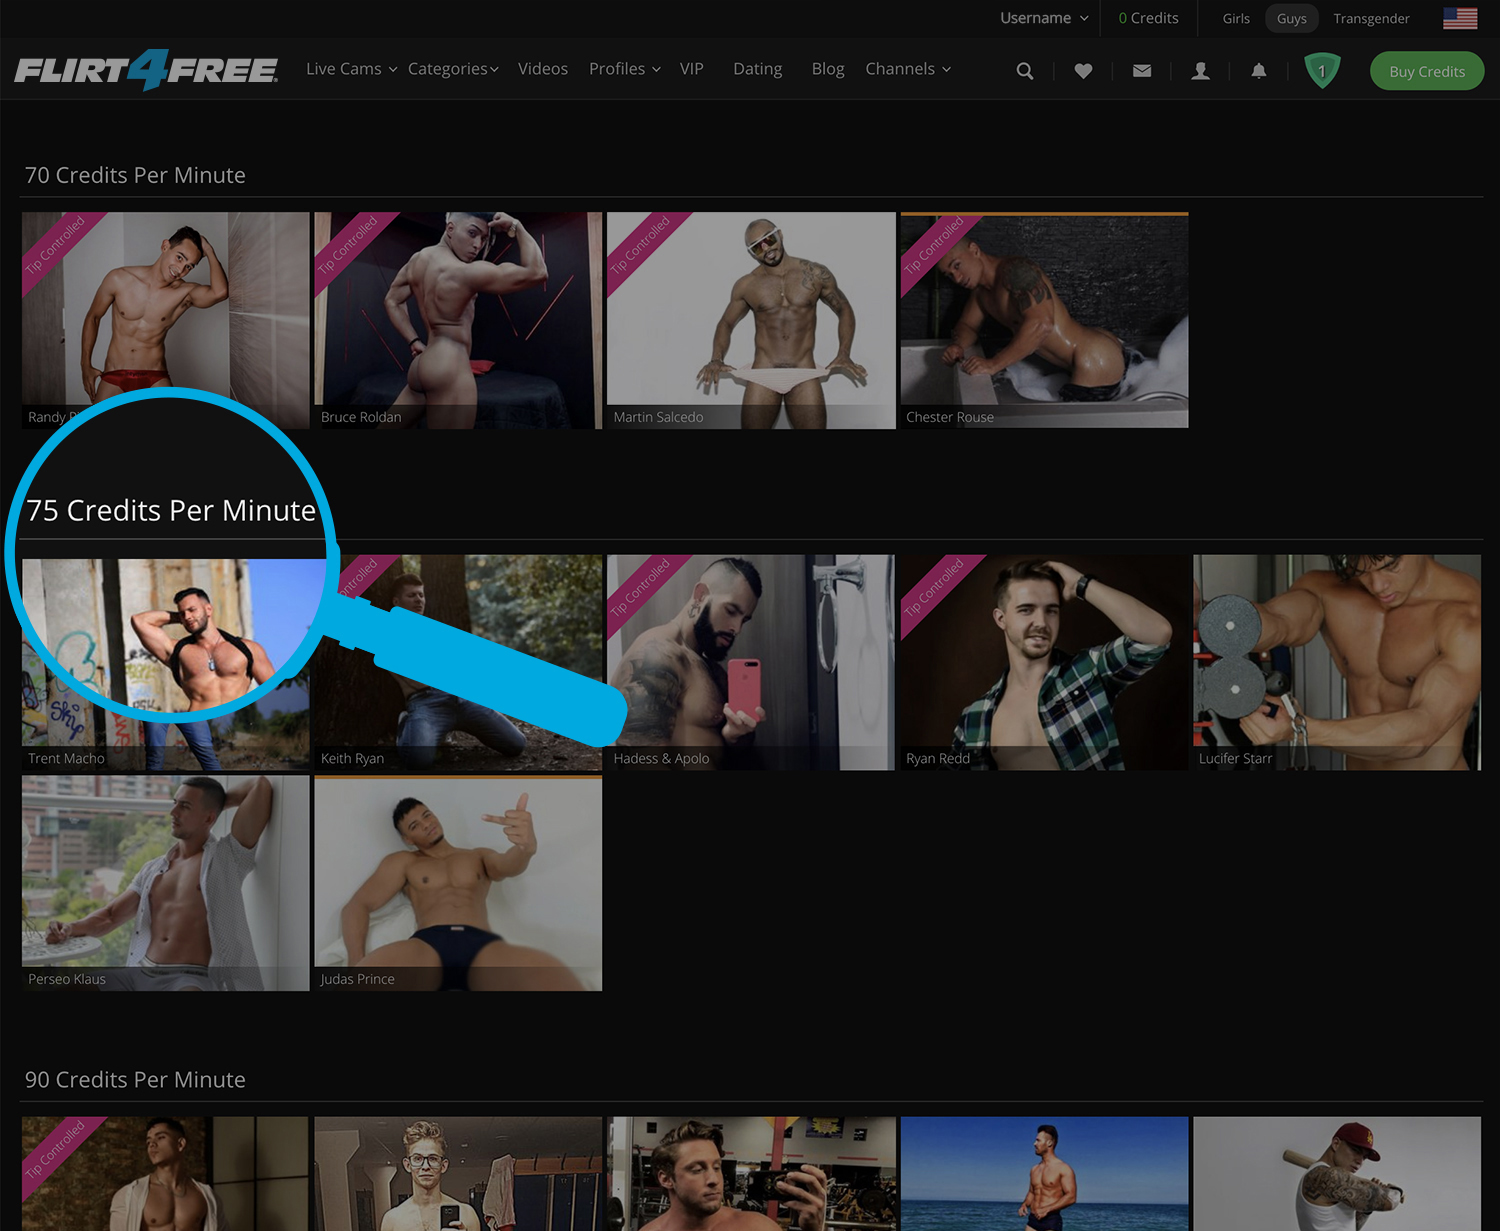Open favorites heart icon

pyautogui.click(x=1083, y=71)
